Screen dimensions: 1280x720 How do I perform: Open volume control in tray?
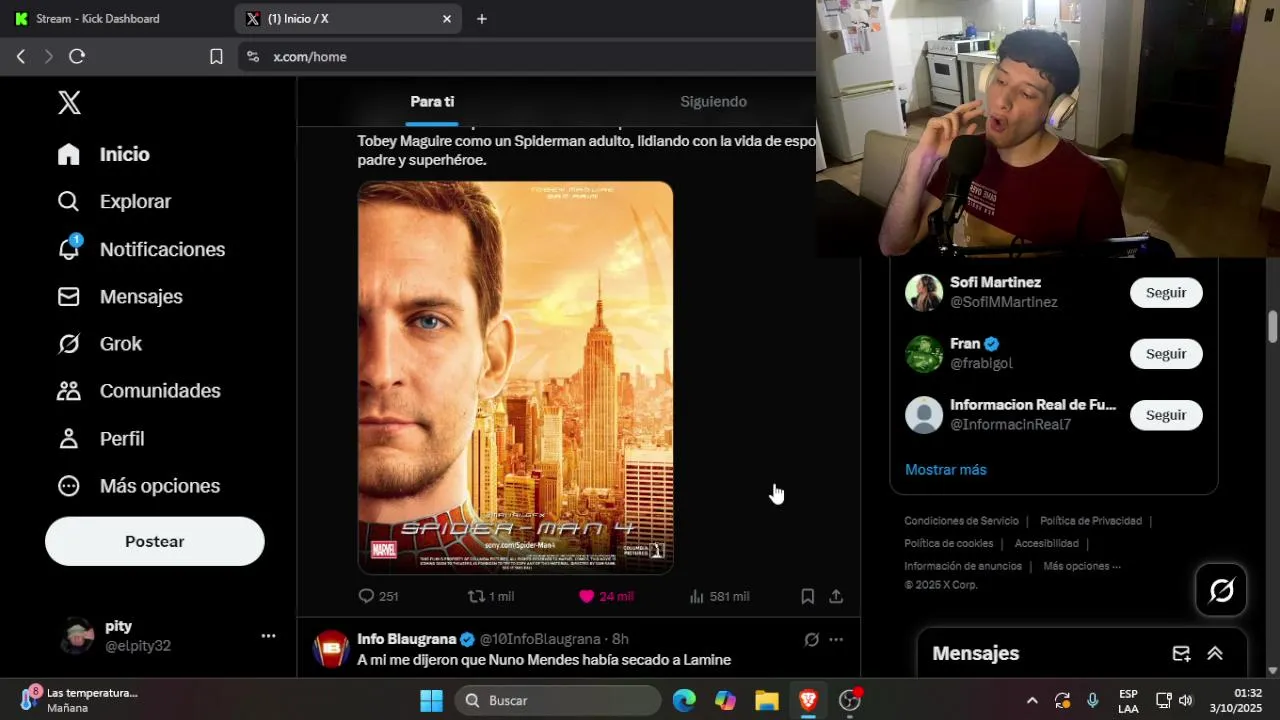click(x=1186, y=700)
